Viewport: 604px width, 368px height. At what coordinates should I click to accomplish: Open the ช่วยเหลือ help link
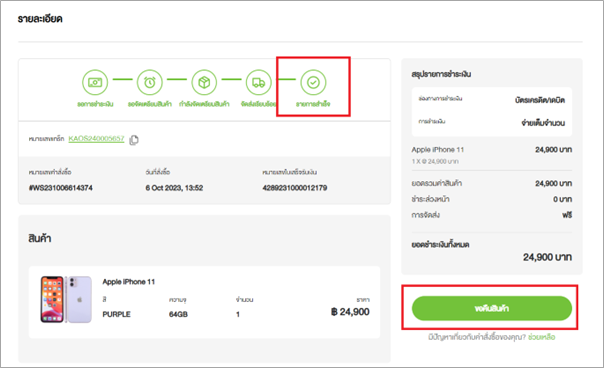click(x=541, y=337)
